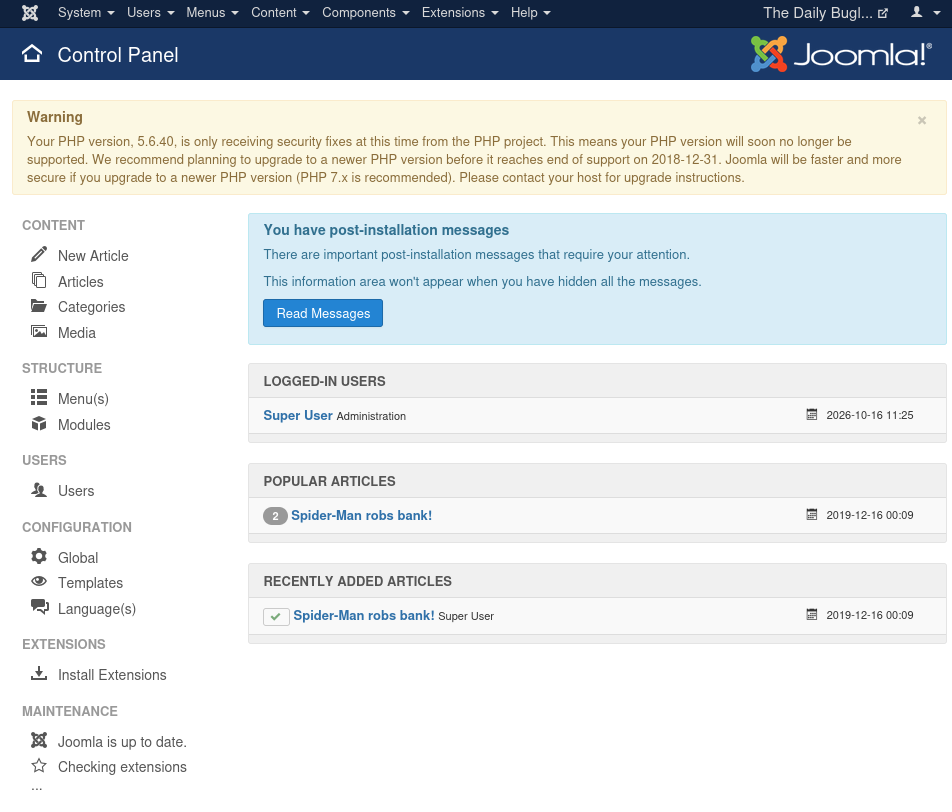Viewport: 952px width, 812px height.
Task: Expand the Extensions dropdown menu
Action: point(460,13)
